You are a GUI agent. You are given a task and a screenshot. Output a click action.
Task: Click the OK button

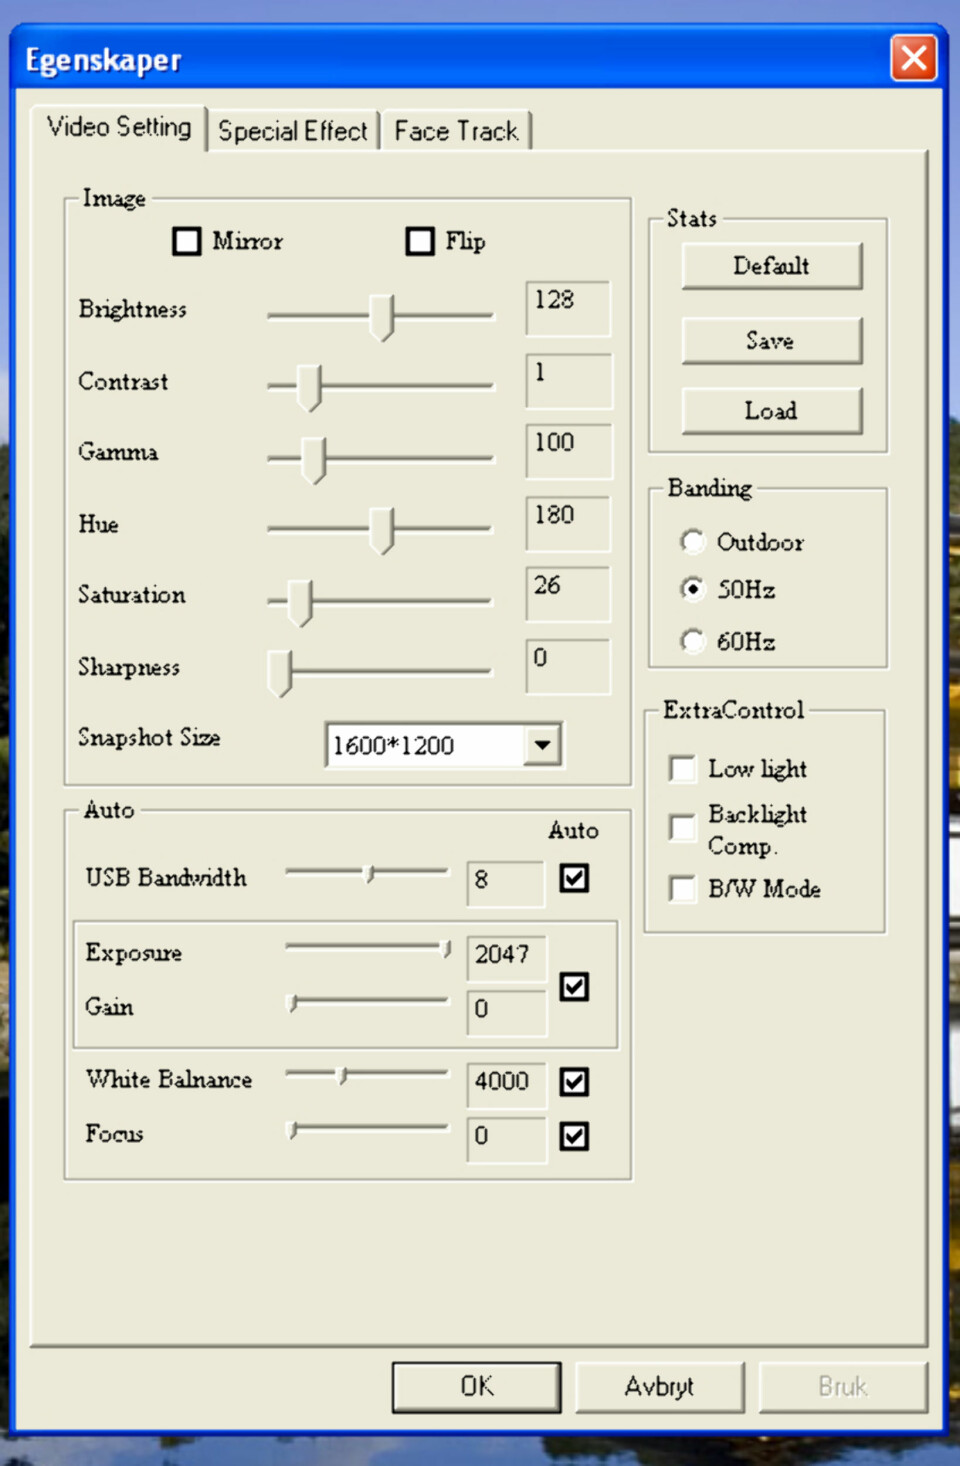click(476, 1387)
